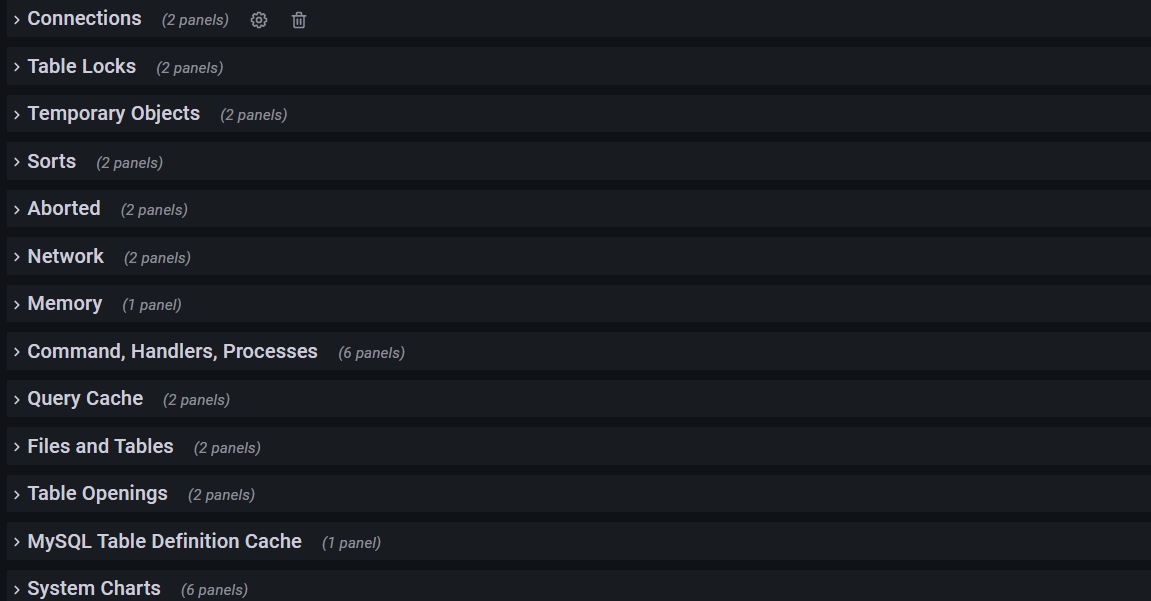Click the Files and Tables row title
The image size is (1151, 601).
(100, 447)
